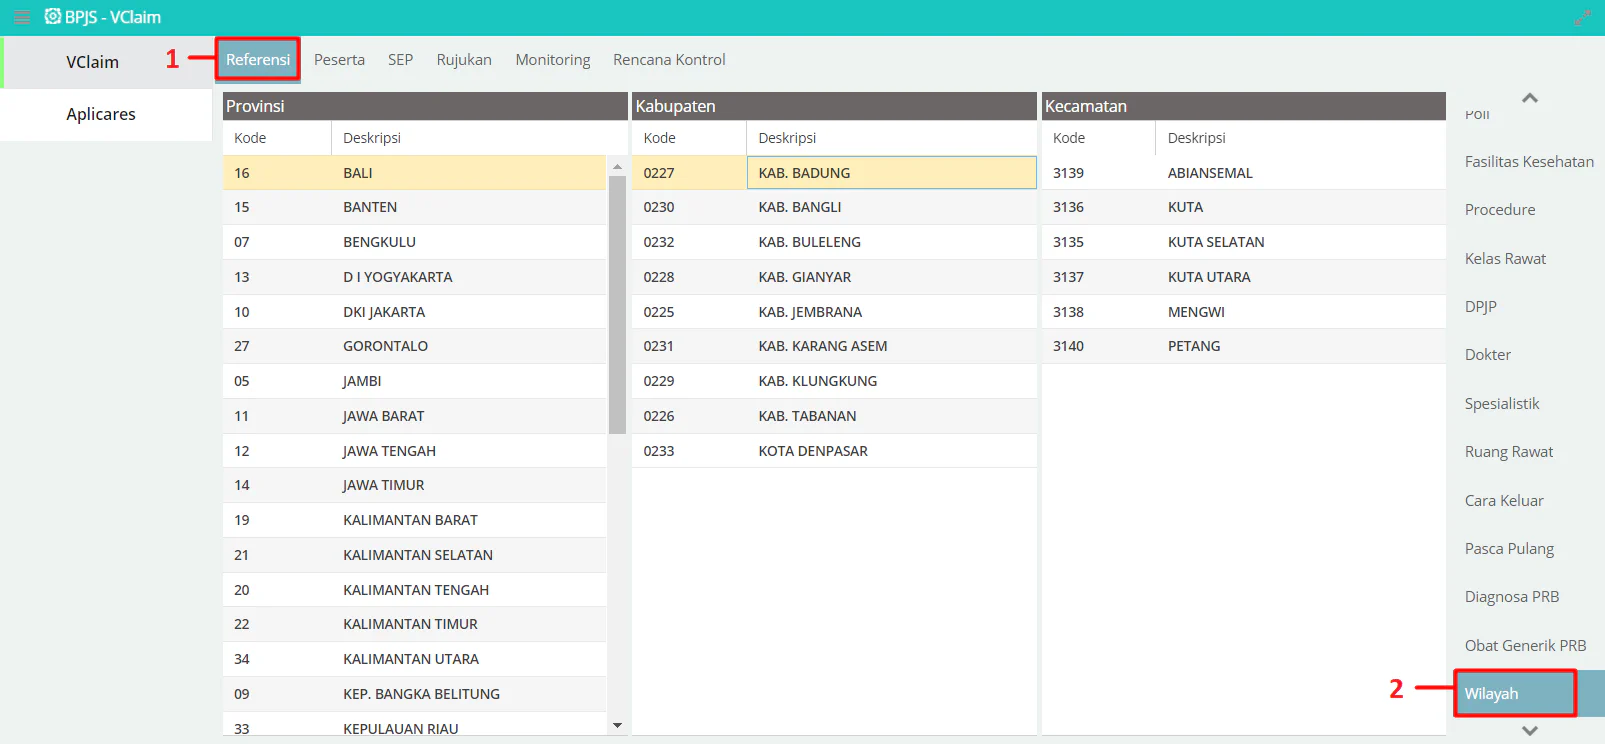Select GORONTALO province row
Screen dimensions: 1605x744
tap(415, 346)
